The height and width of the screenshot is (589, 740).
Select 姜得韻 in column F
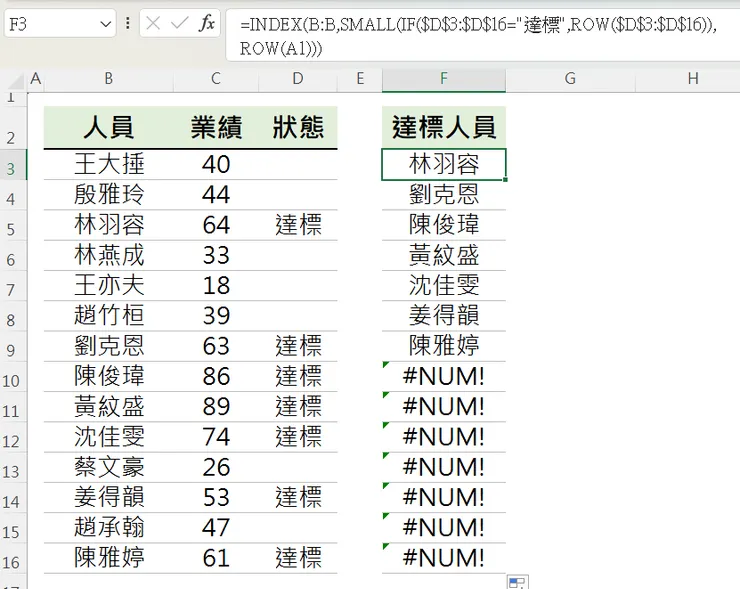click(444, 315)
